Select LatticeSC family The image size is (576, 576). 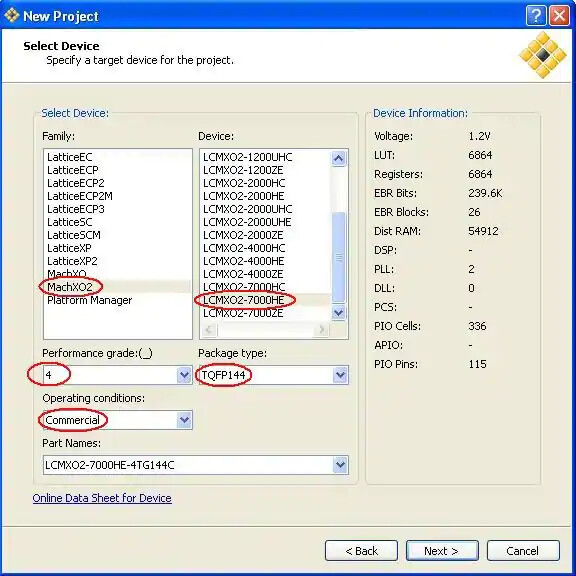coord(70,222)
